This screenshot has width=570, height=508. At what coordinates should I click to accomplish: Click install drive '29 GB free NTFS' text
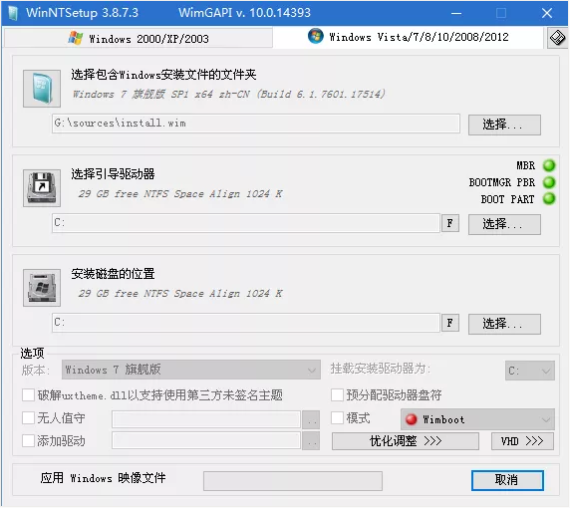tap(180, 293)
